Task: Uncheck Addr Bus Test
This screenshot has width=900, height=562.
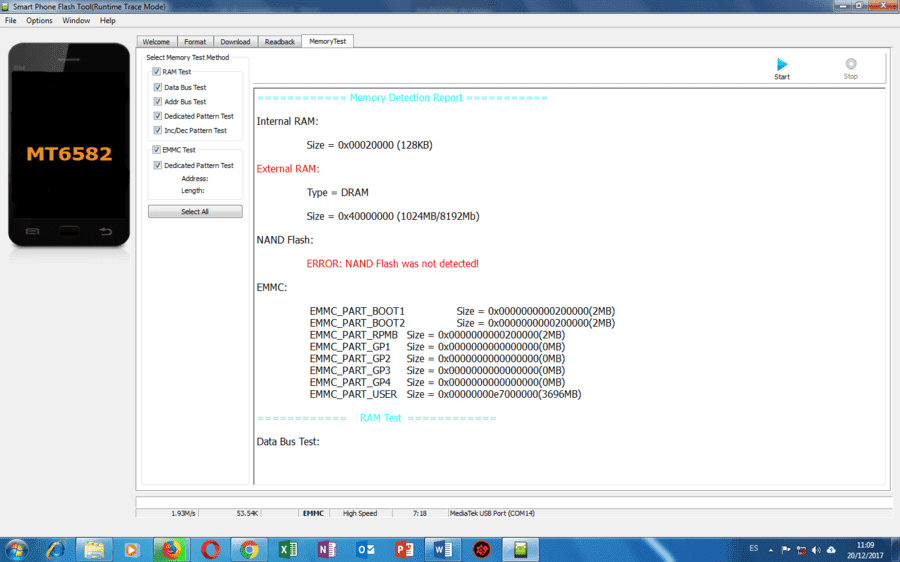Action: point(158,102)
